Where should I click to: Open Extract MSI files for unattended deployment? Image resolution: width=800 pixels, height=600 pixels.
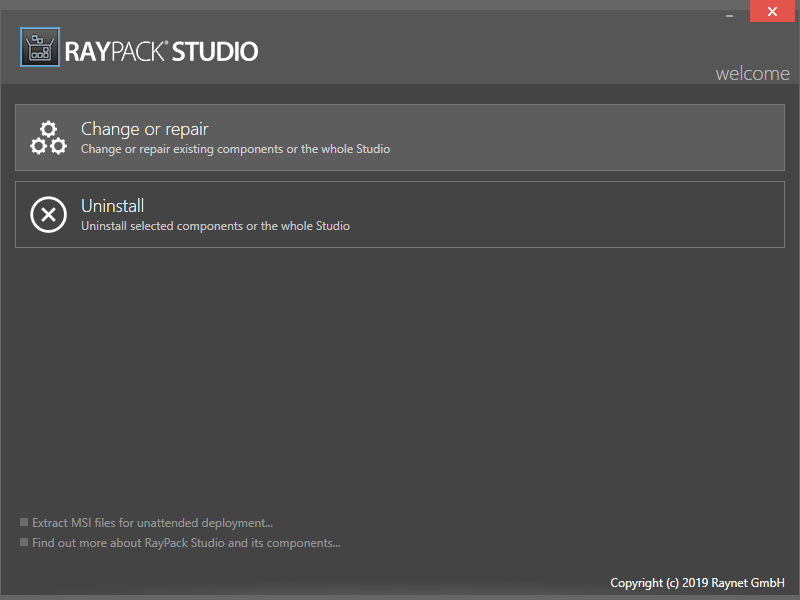pos(152,523)
